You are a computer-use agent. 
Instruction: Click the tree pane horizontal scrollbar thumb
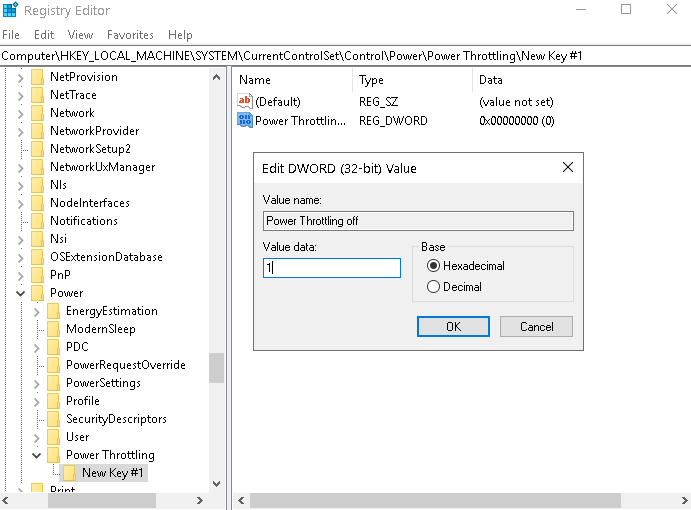(x=102, y=500)
